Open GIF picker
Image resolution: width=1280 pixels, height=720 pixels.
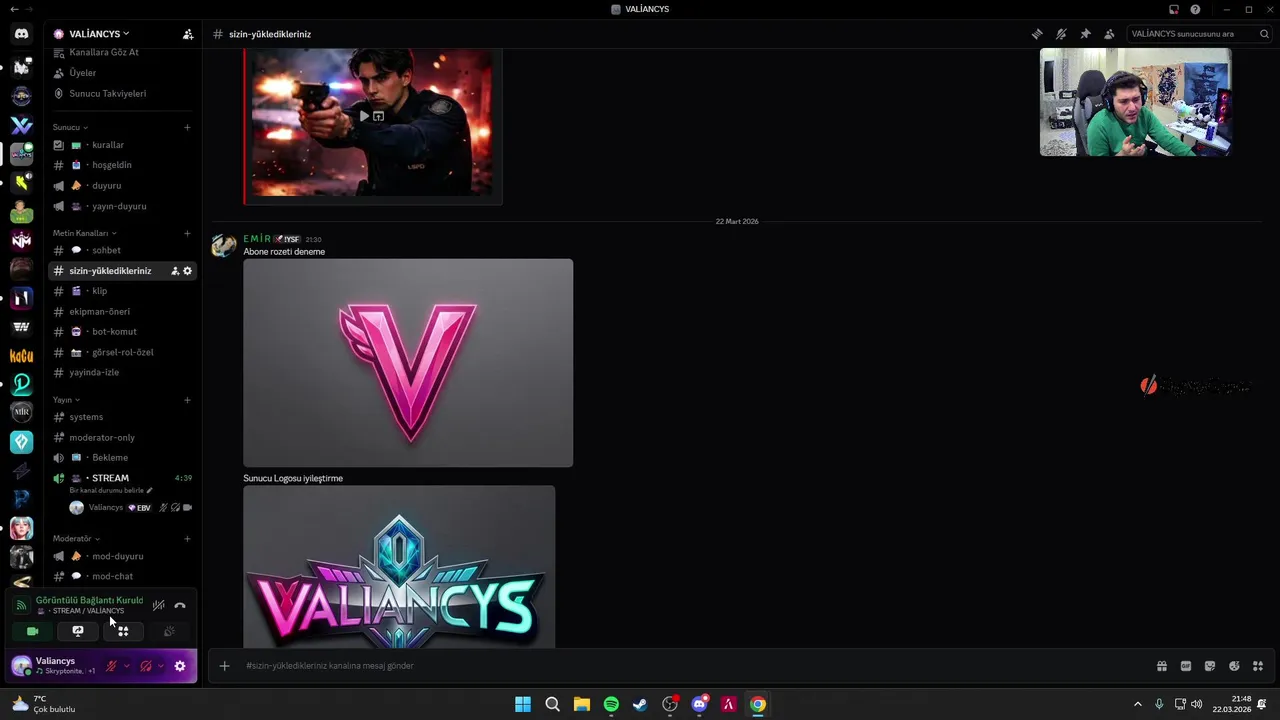pyautogui.click(x=1186, y=666)
